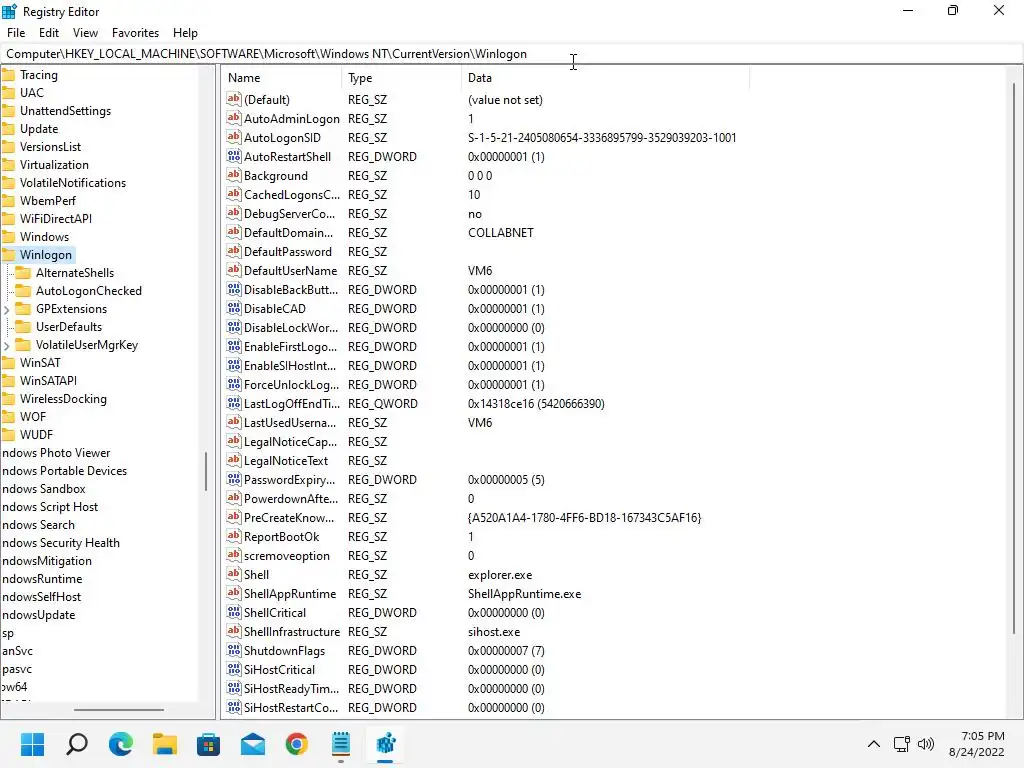
Task: Click the string icon for LegalNoticeText
Action: [x=234, y=460]
